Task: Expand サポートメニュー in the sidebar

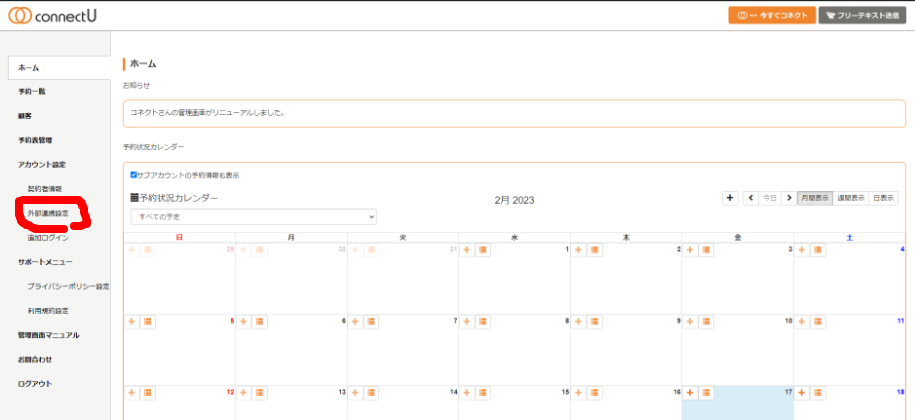Action: pos(45,261)
